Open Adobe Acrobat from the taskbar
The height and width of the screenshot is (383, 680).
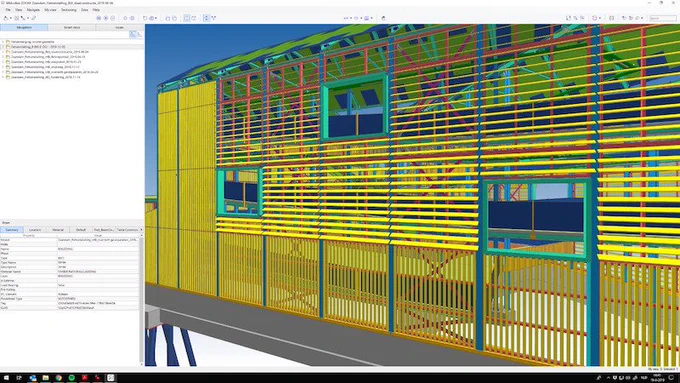pos(85,378)
